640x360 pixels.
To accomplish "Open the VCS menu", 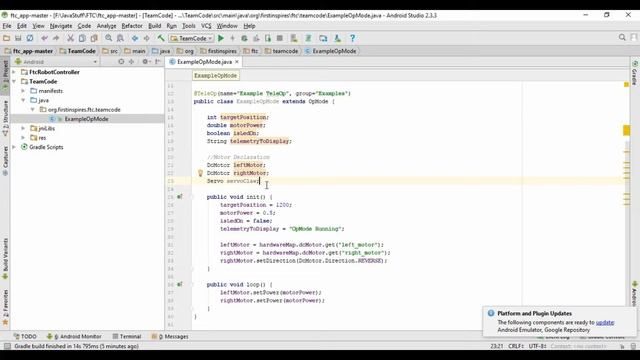I will click(x=206, y=26).
